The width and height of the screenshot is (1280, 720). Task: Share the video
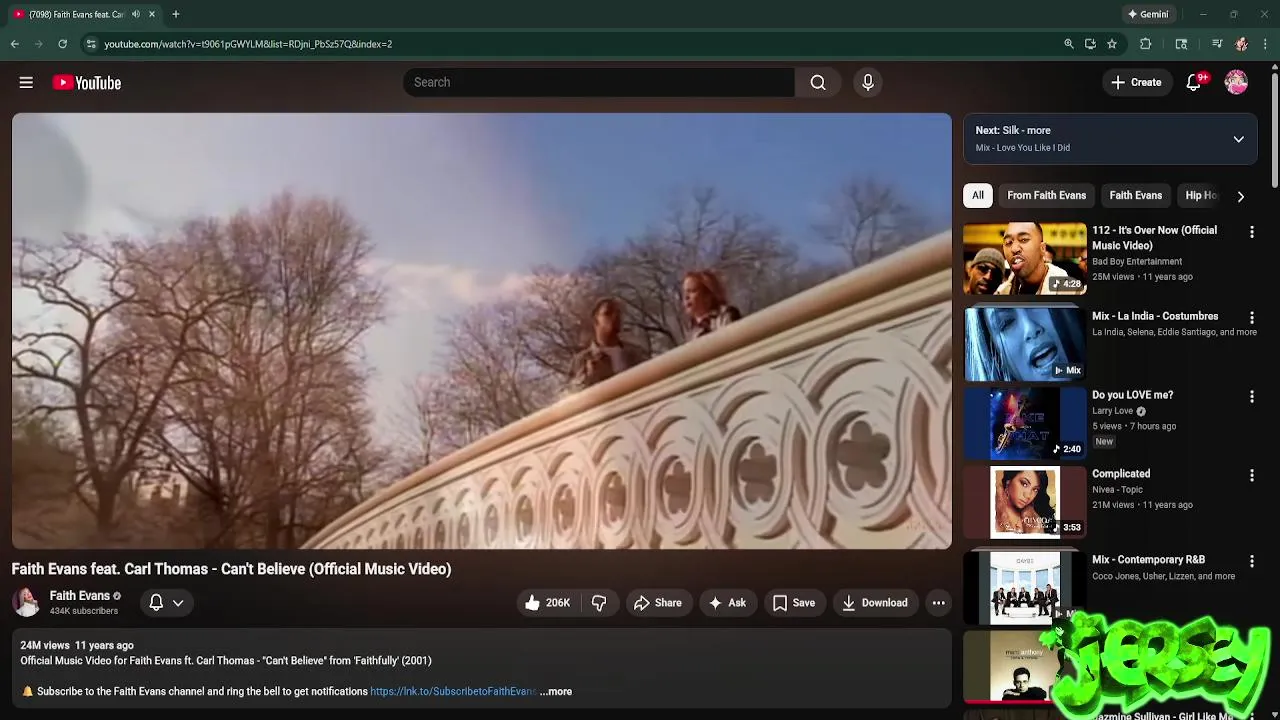[657, 603]
